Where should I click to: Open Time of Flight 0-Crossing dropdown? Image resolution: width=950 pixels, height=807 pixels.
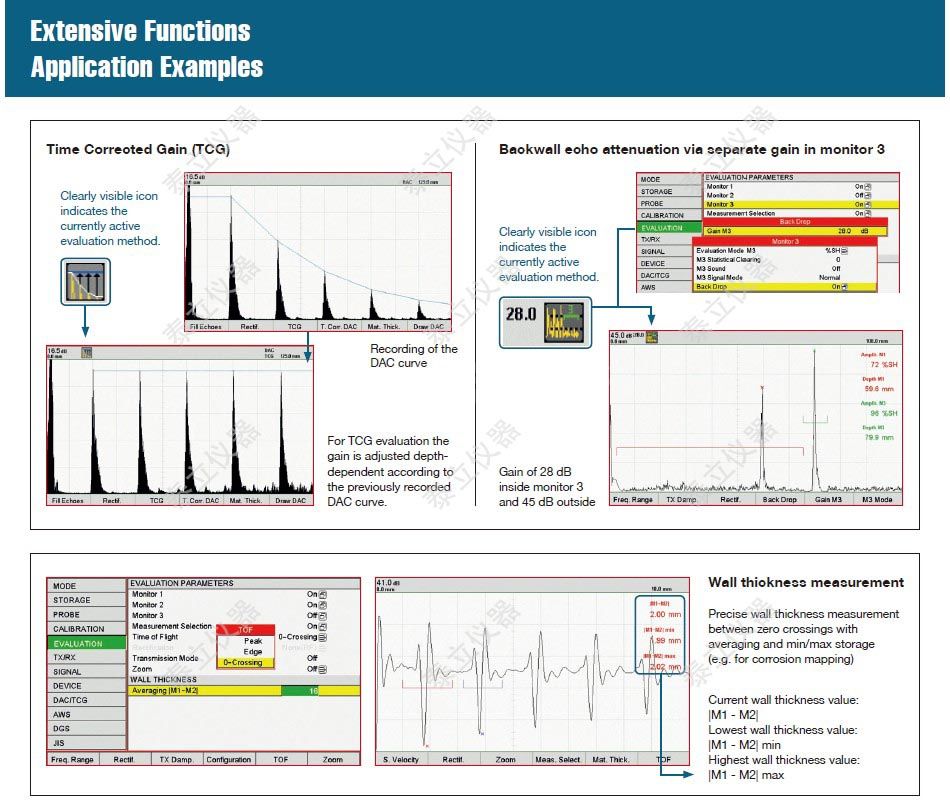pyautogui.click(x=322, y=637)
